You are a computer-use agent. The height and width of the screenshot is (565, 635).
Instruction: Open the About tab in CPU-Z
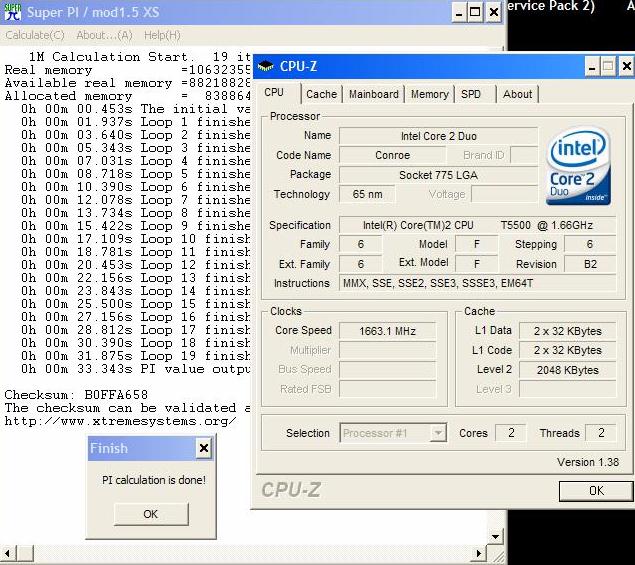tap(517, 94)
